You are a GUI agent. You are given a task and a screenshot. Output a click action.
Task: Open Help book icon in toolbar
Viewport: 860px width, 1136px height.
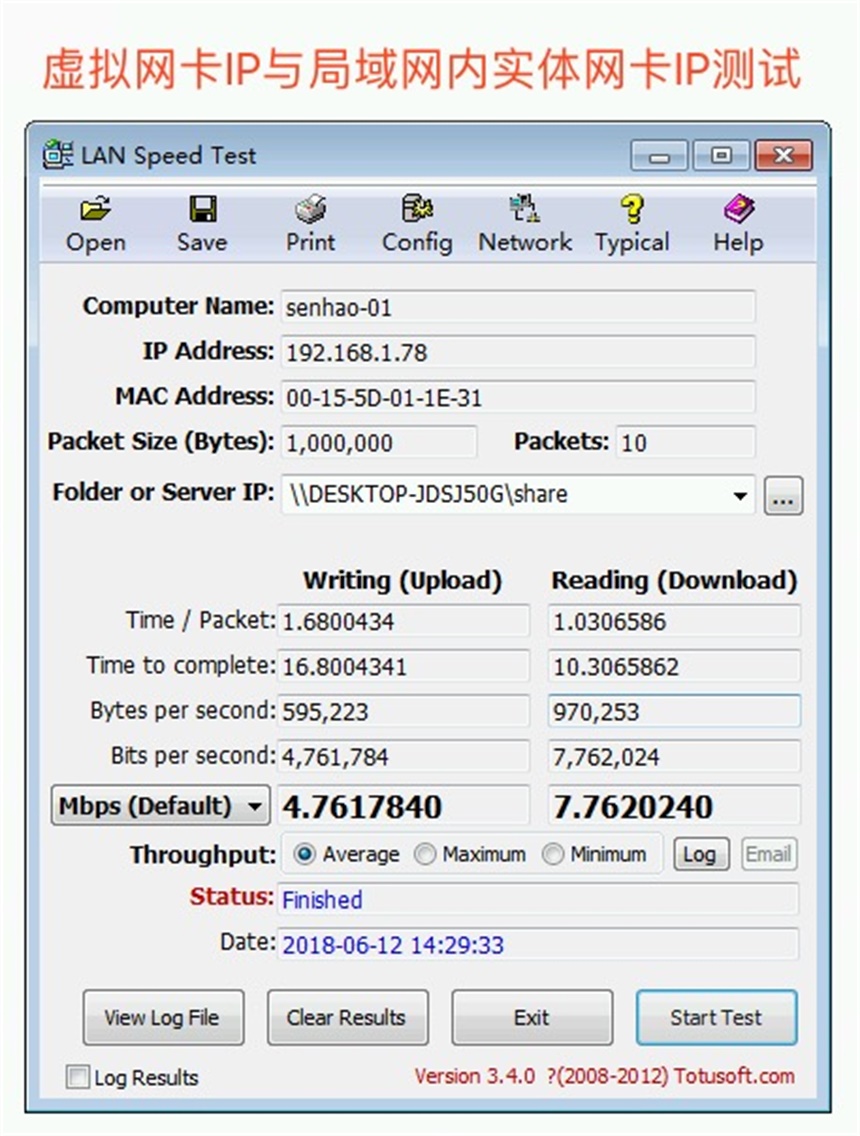coord(738,211)
